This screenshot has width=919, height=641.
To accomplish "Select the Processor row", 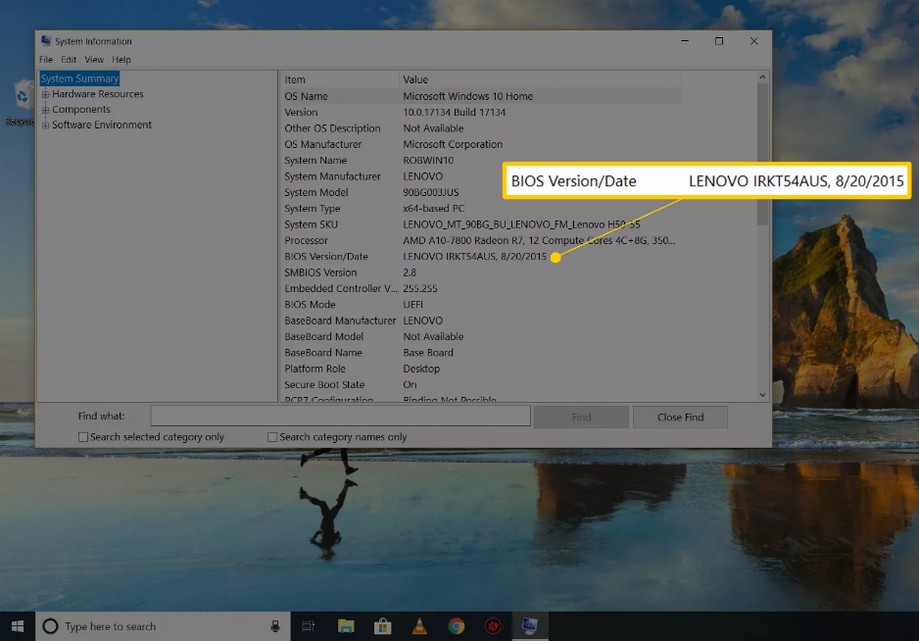I will (x=481, y=240).
